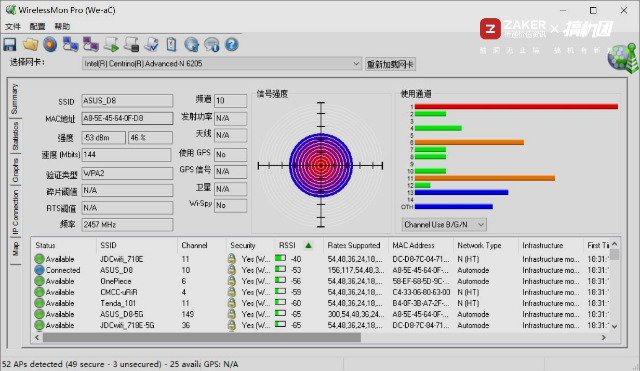Click the yellow folder open icon
640x371 pixels.
point(30,44)
